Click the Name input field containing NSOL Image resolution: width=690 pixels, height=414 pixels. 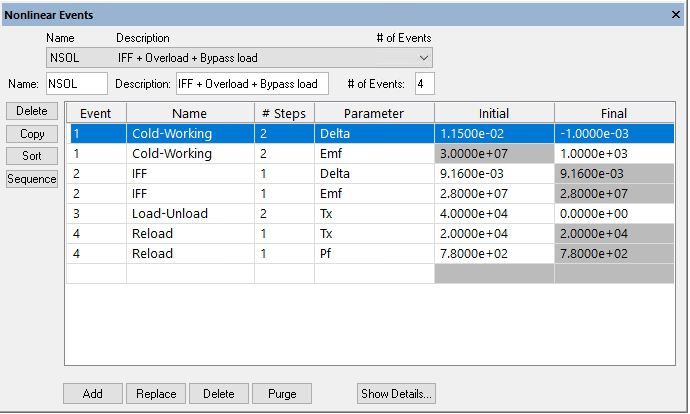point(76,84)
